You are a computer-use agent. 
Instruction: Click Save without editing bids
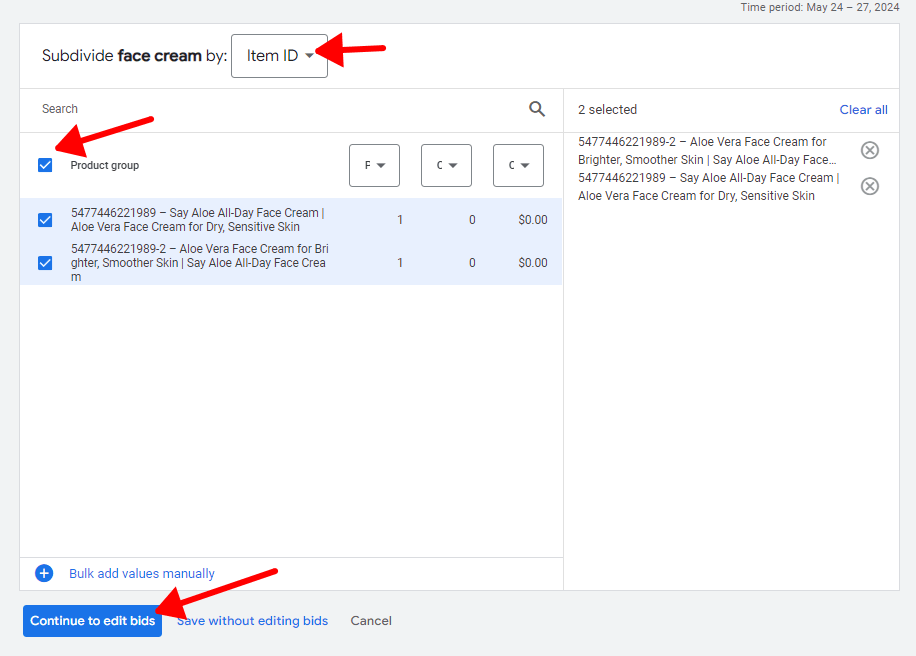[252, 621]
